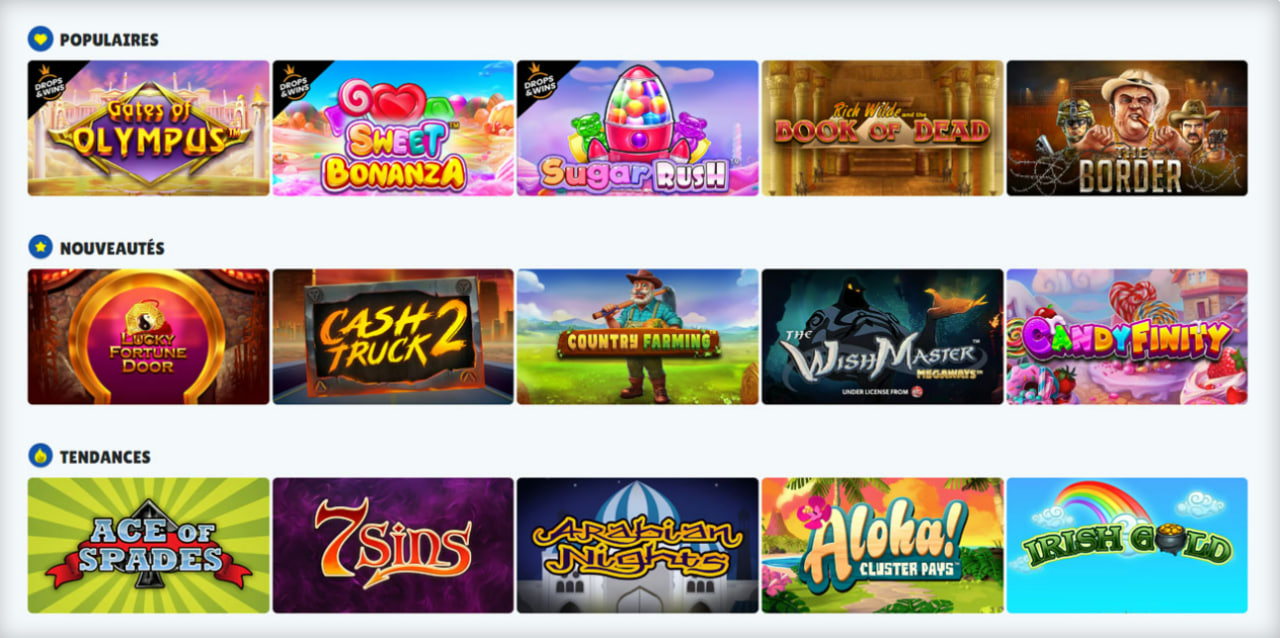Play the CandyFinity slot
This screenshot has width=1280, height=638.
tap(1127, 337)
